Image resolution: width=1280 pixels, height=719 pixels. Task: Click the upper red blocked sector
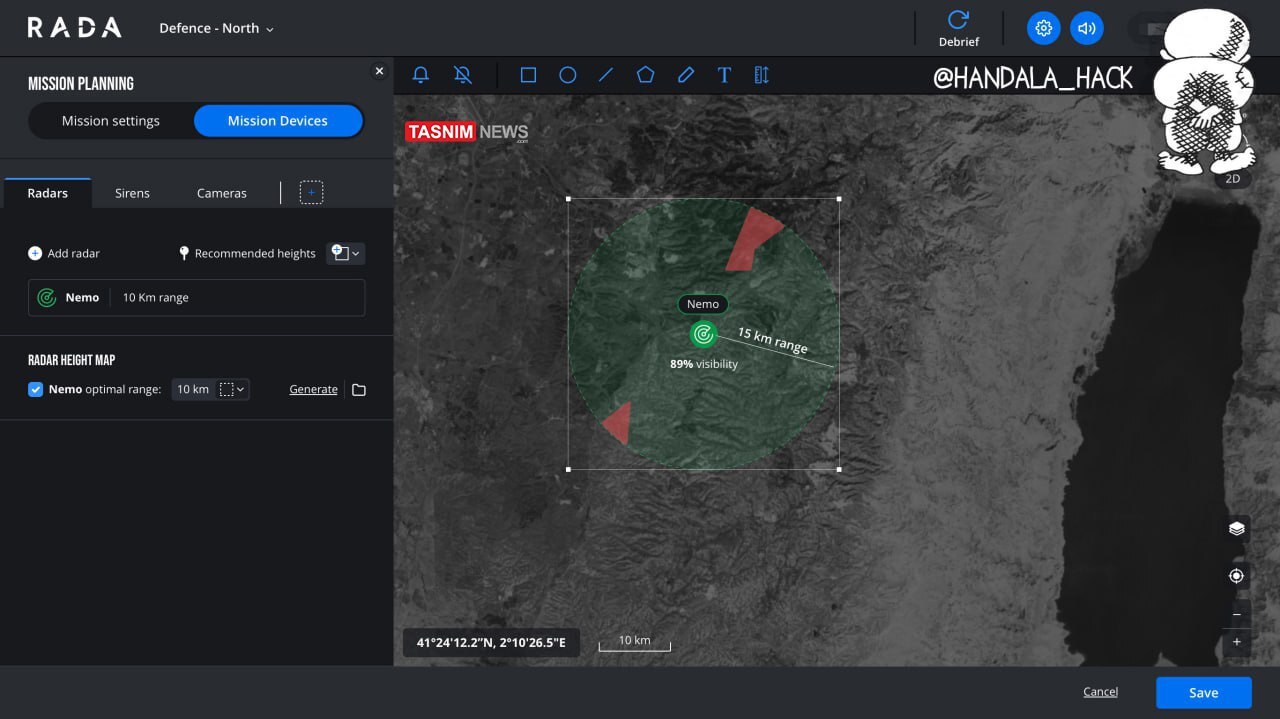[752, 240]
